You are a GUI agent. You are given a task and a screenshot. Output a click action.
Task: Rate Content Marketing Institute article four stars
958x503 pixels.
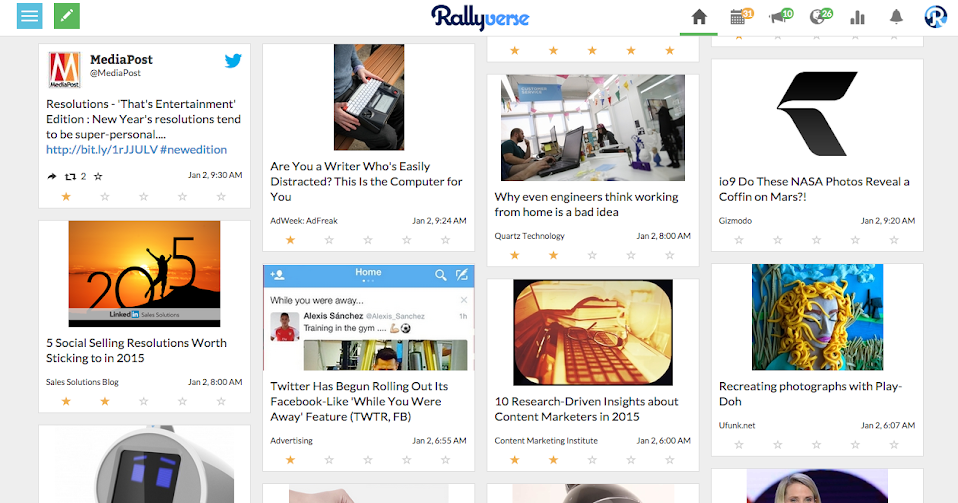[x=631, y=460]
